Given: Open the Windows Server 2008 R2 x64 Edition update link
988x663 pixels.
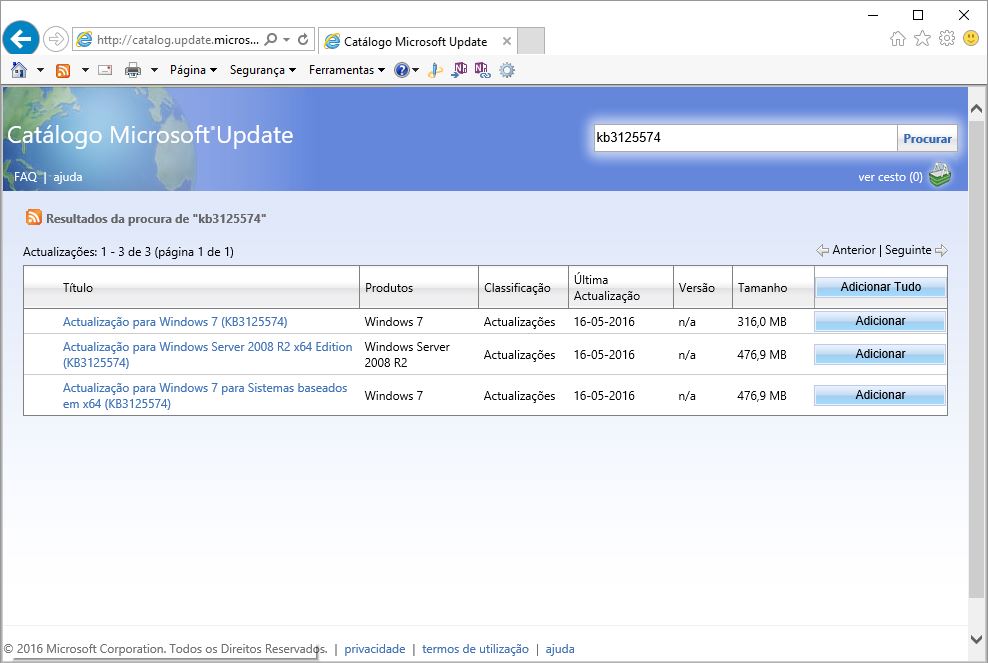Looking at the screenshot, I should (207, 354).
